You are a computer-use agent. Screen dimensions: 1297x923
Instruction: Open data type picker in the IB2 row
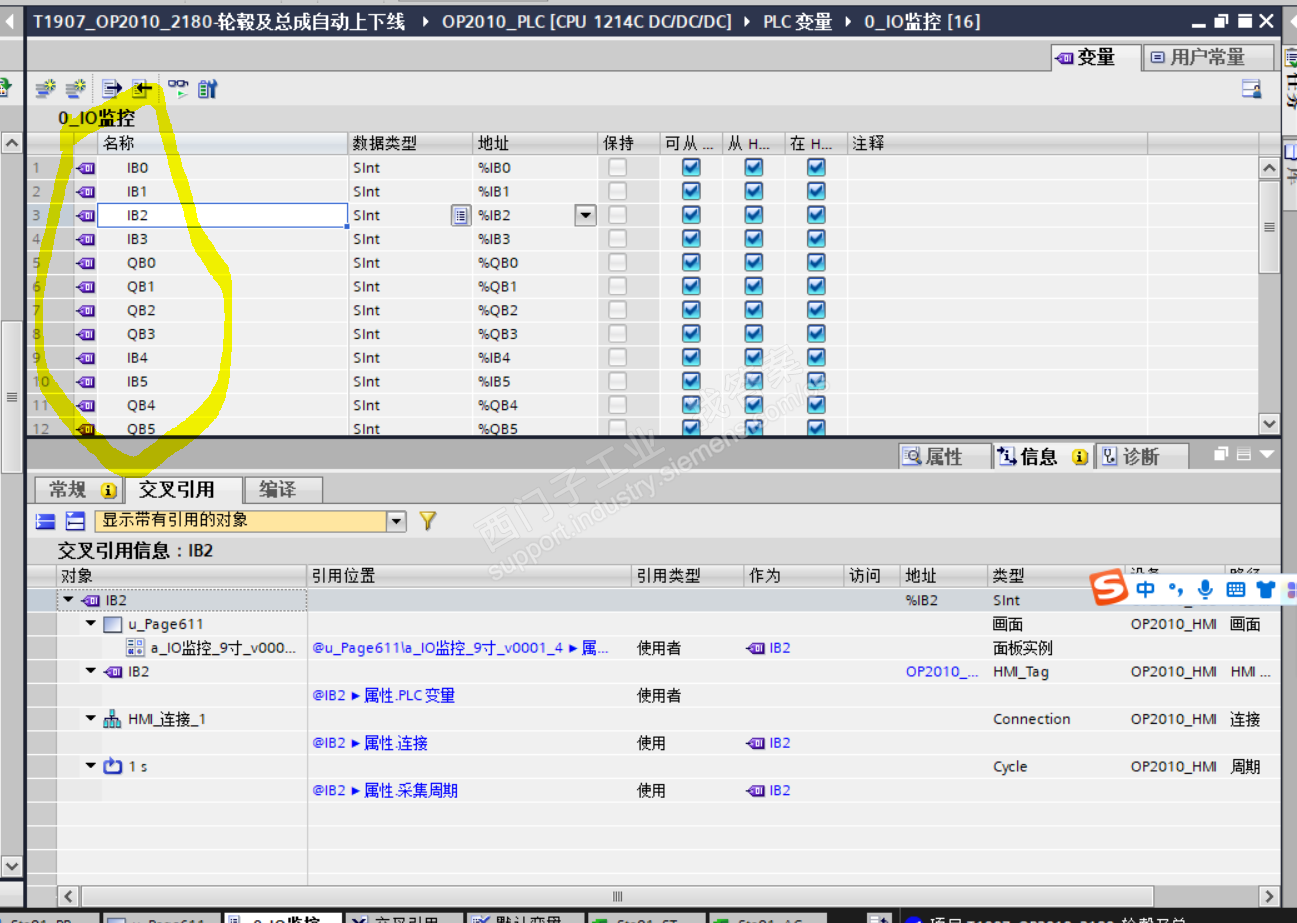[460, 215]
